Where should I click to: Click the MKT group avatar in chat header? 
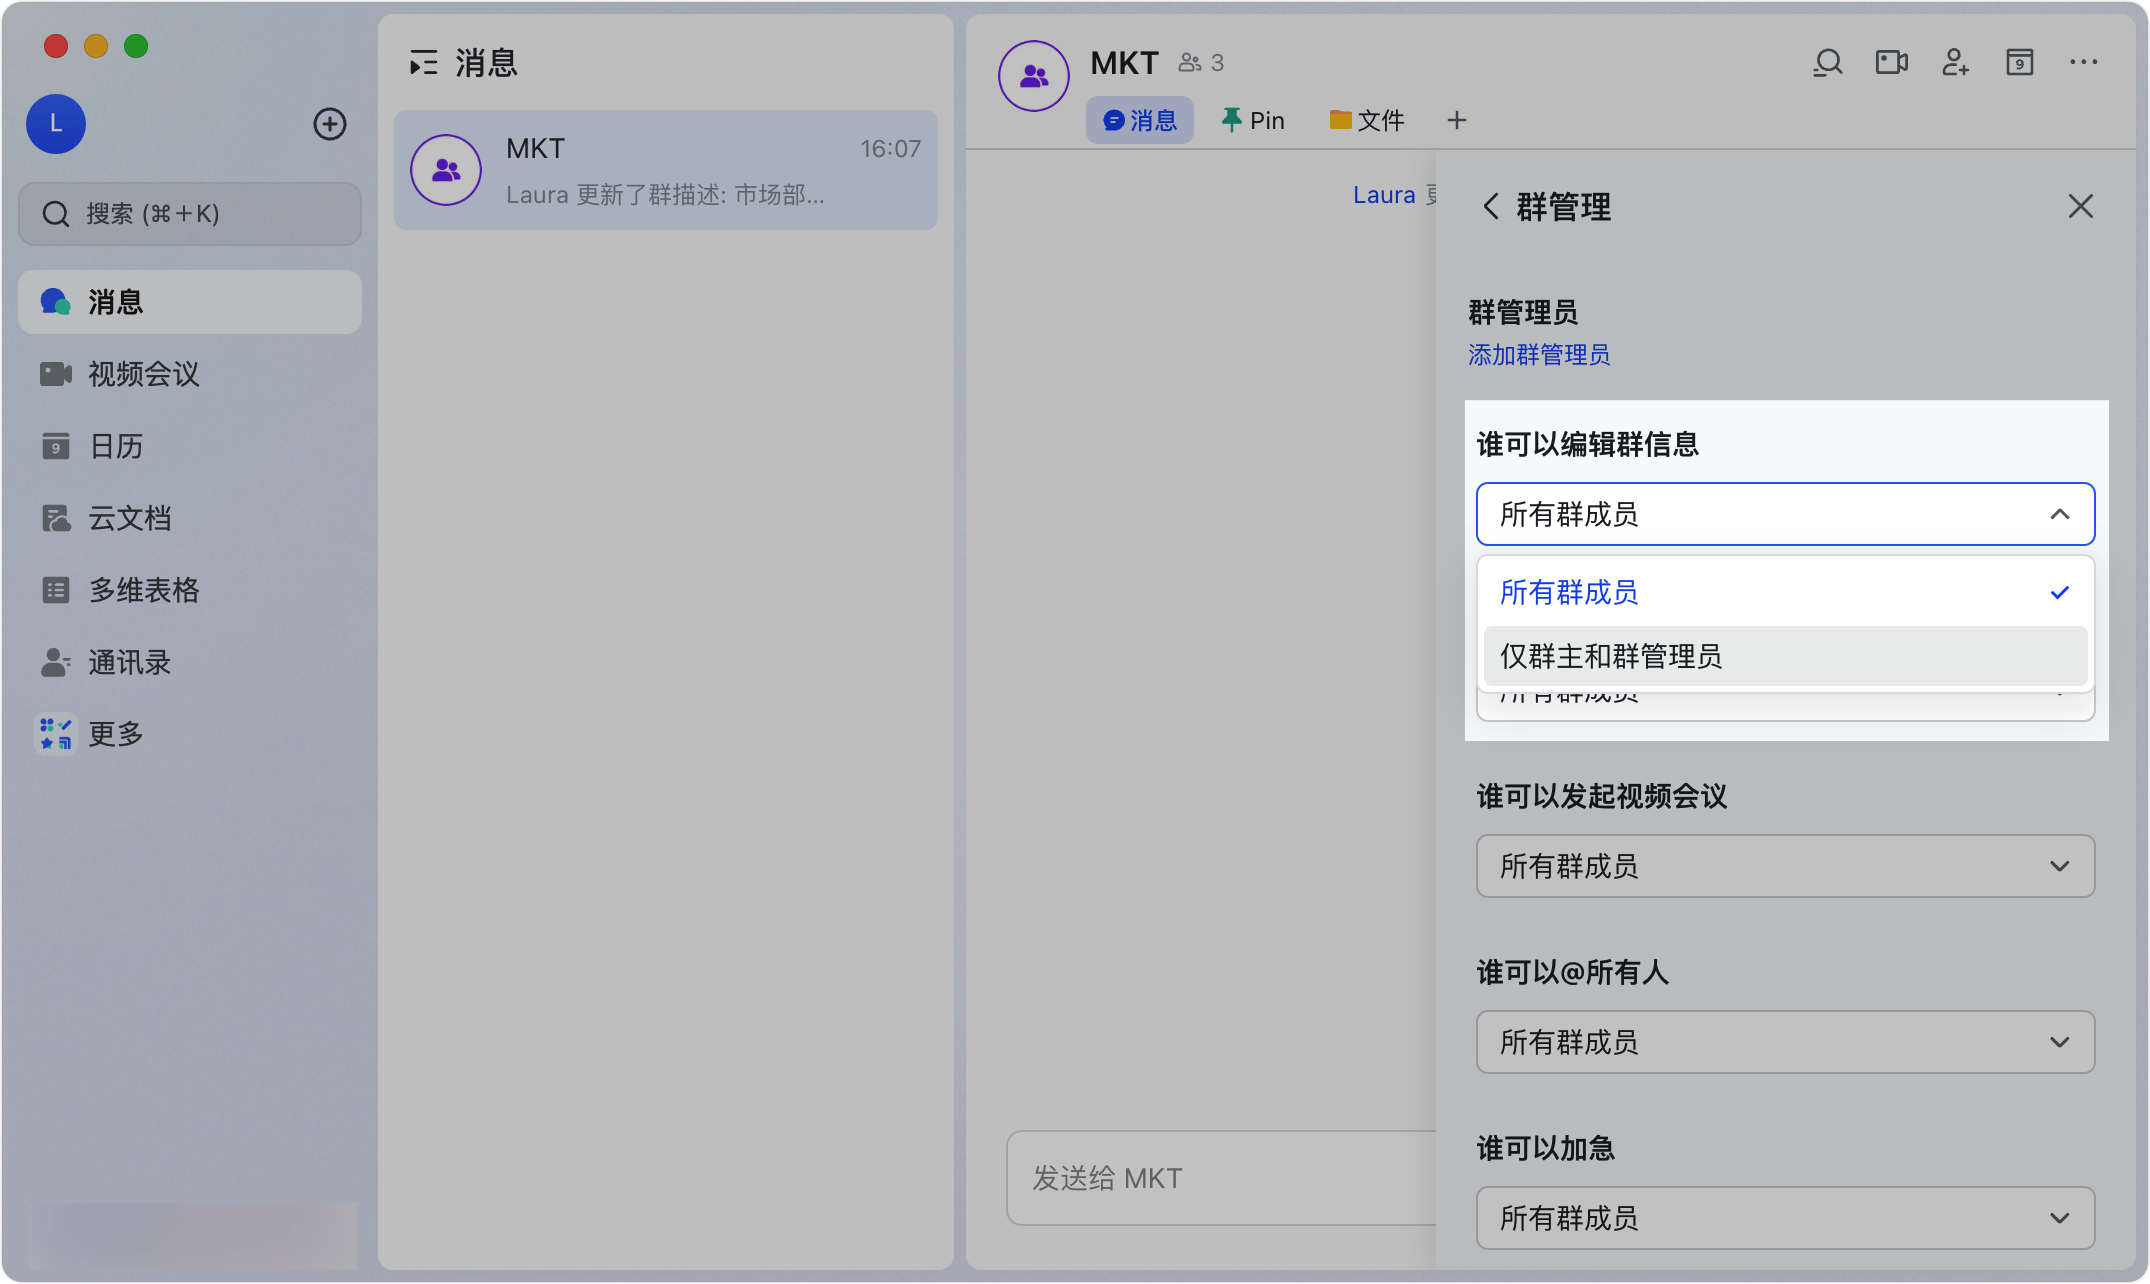pos(1034,76)
